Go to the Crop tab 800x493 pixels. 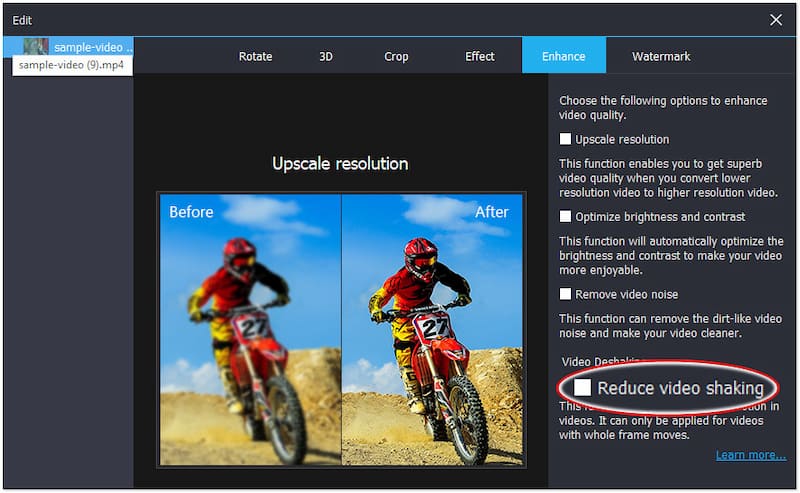point(396,56)
